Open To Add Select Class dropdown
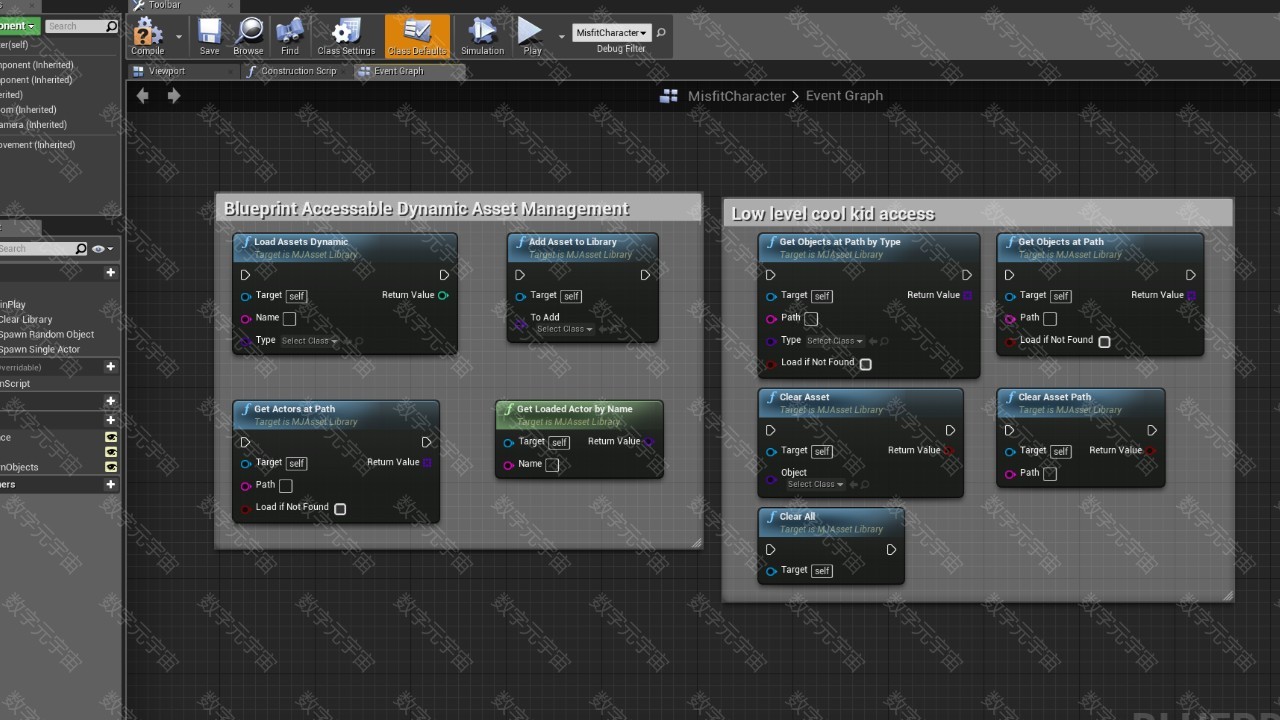Screen dimensions: 1280x720 564,329
